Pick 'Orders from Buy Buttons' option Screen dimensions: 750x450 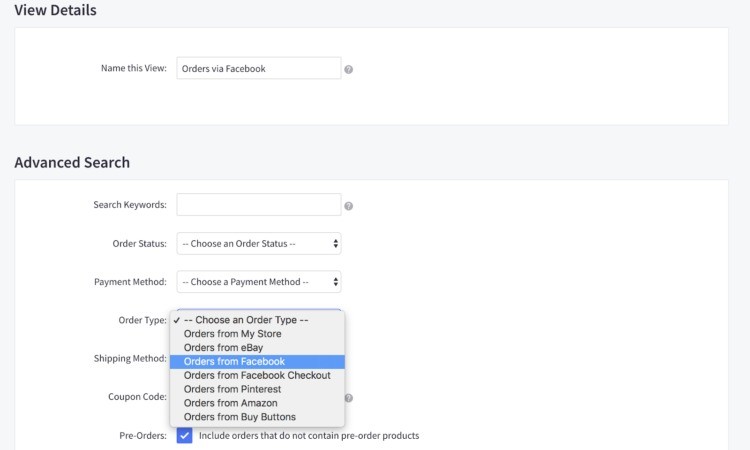239,416
